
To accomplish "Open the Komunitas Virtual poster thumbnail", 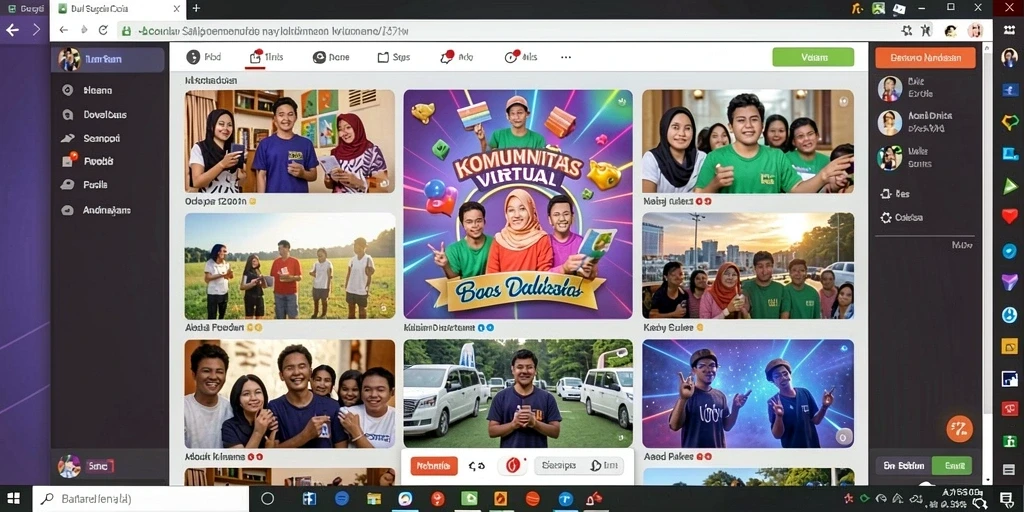I will click(x=518, y=204).
